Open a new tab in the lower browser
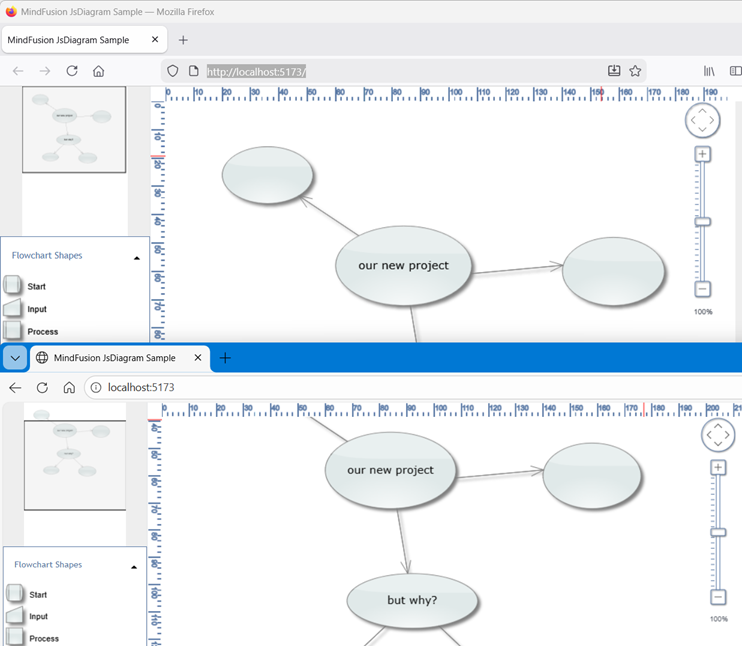742x646 pixels. pos(225,358)
